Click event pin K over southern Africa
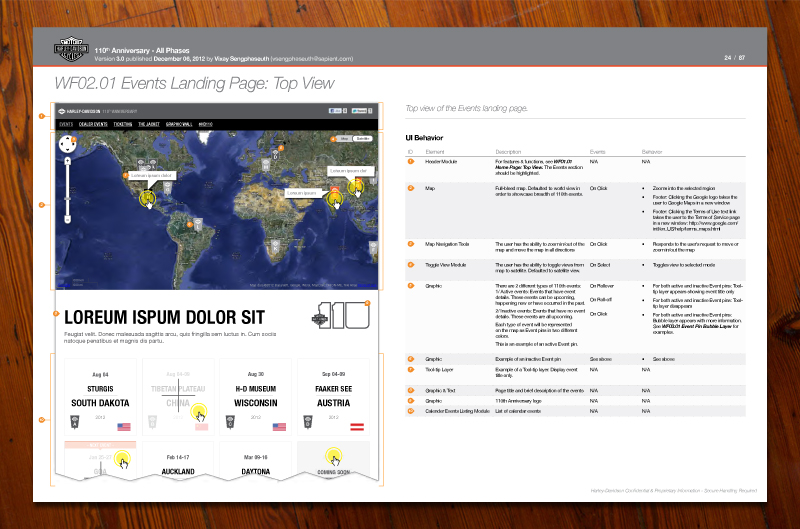Viewport: 800px width, 529px height. coord(276,247)
